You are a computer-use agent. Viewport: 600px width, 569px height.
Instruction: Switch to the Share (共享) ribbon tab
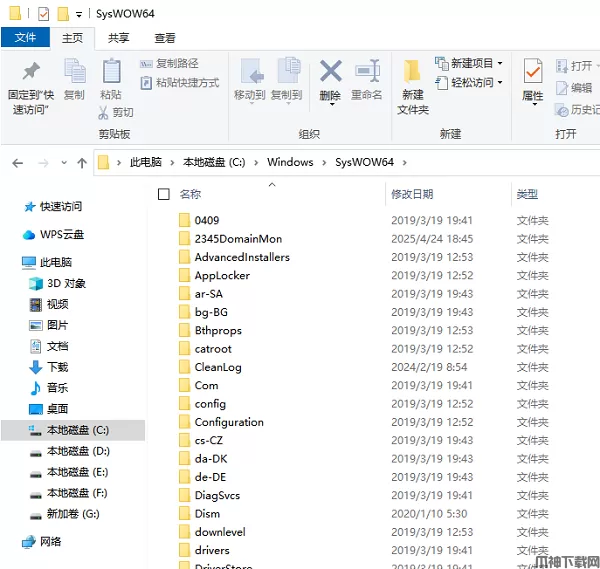(119, 38)
